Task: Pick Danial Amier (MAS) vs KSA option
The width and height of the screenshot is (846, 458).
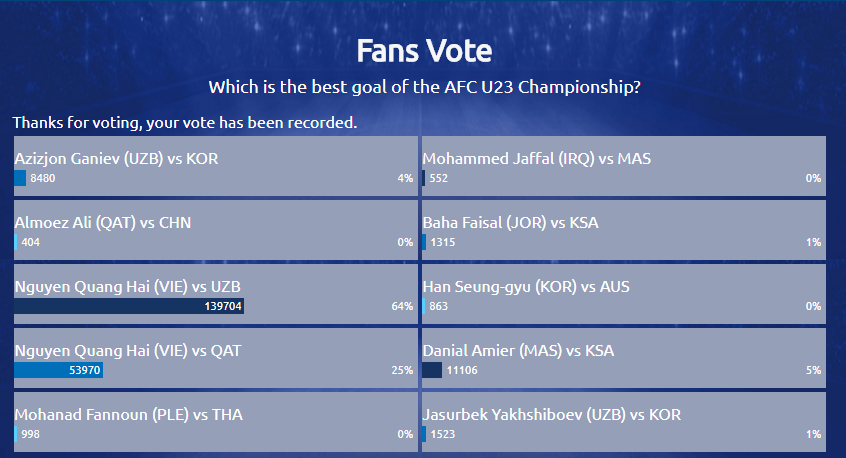Action: pos(624,358)
